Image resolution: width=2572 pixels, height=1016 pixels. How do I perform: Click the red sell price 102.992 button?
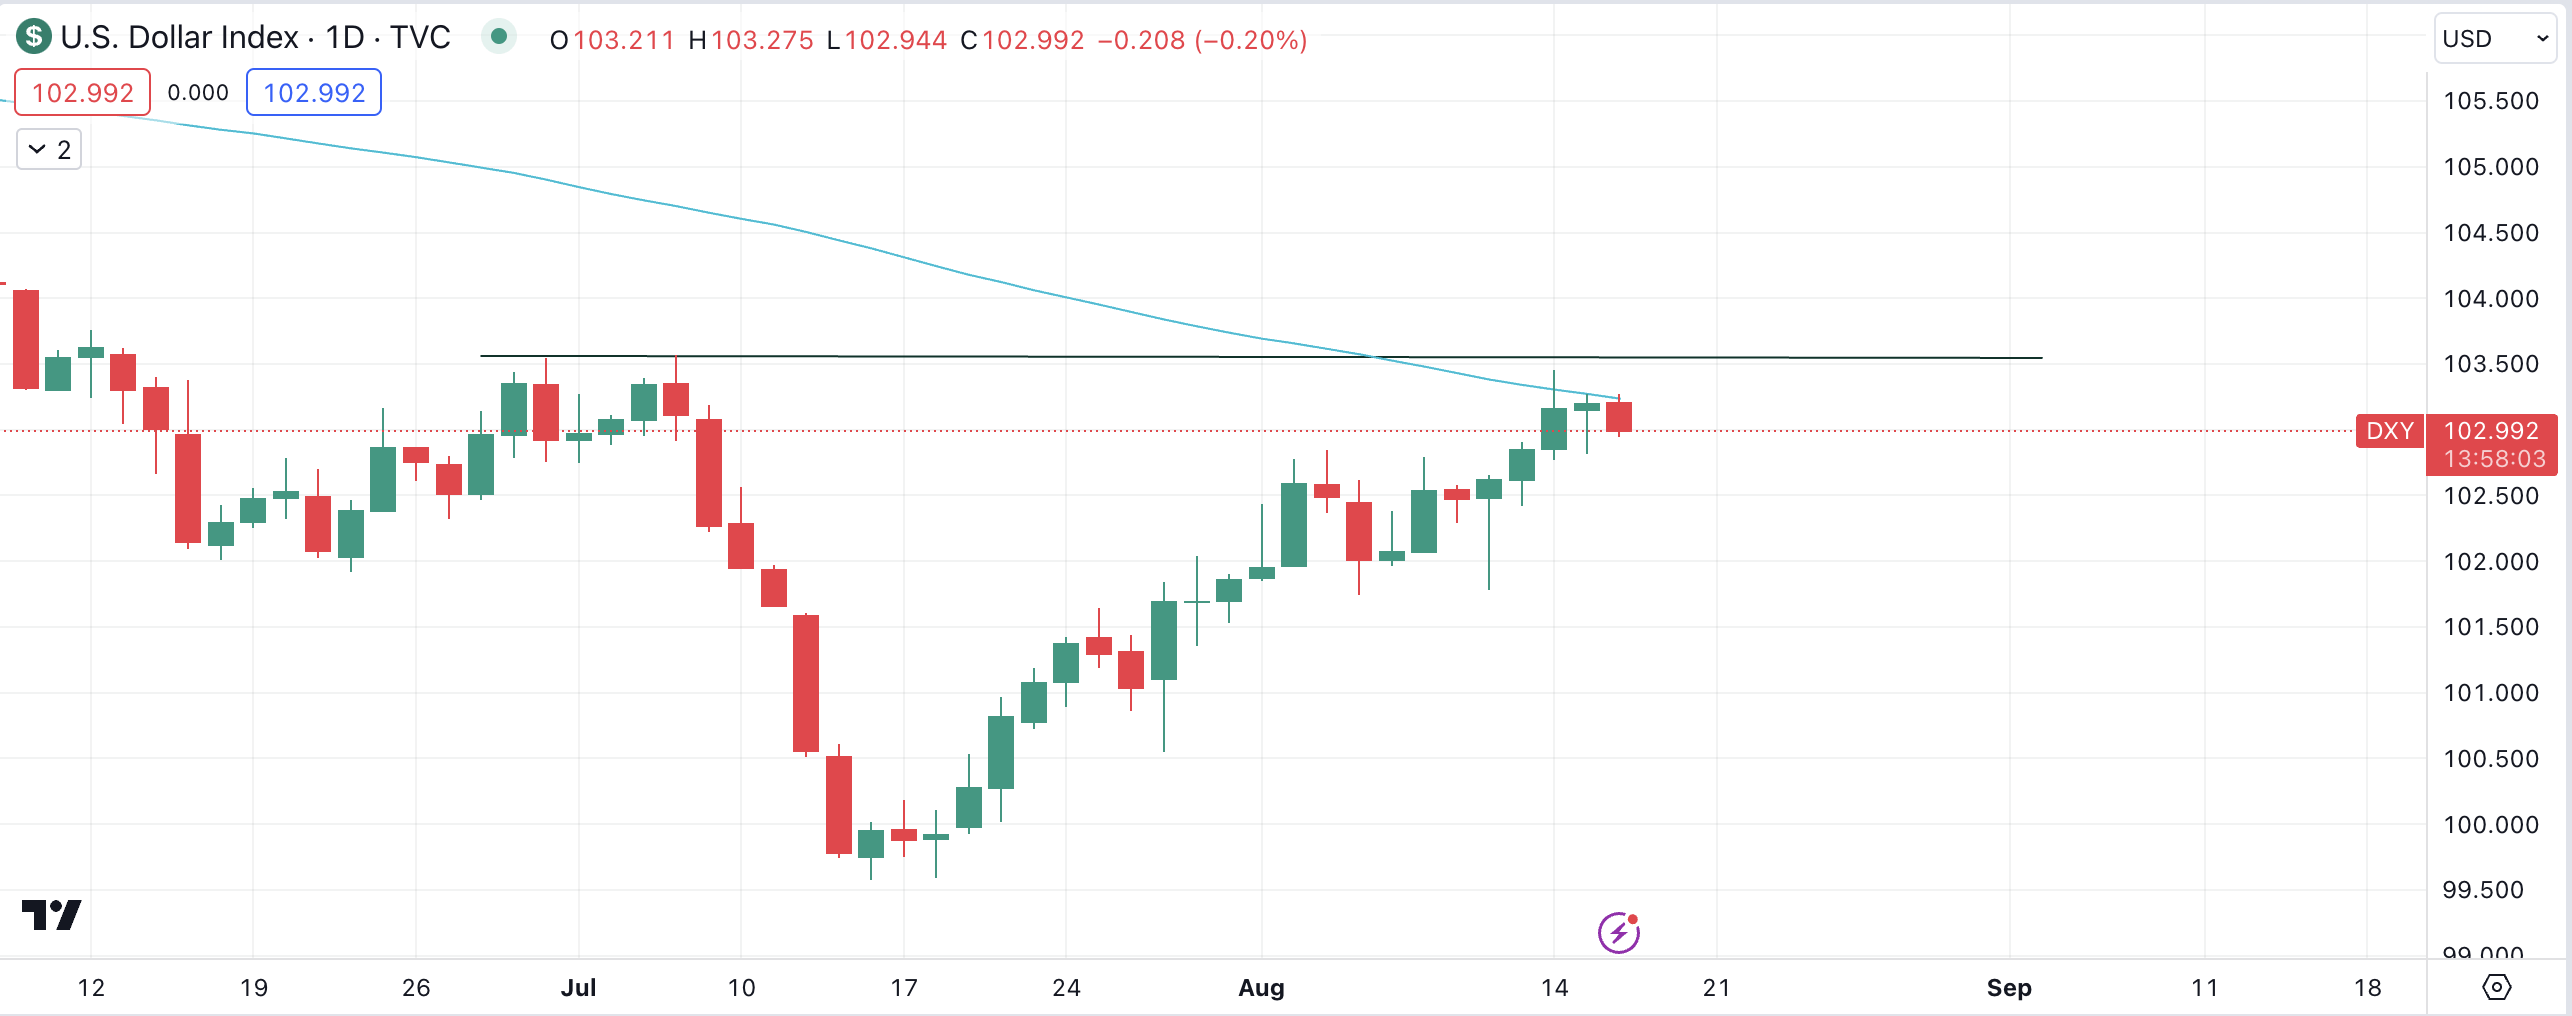pyautogui.click(x=82, y=93)
